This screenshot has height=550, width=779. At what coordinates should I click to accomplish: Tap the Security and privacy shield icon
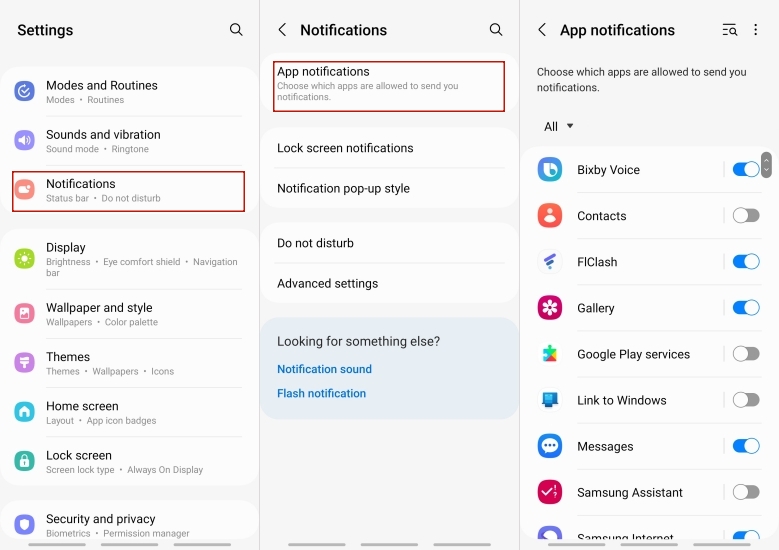pyautogui.click(x=24, y=524)
